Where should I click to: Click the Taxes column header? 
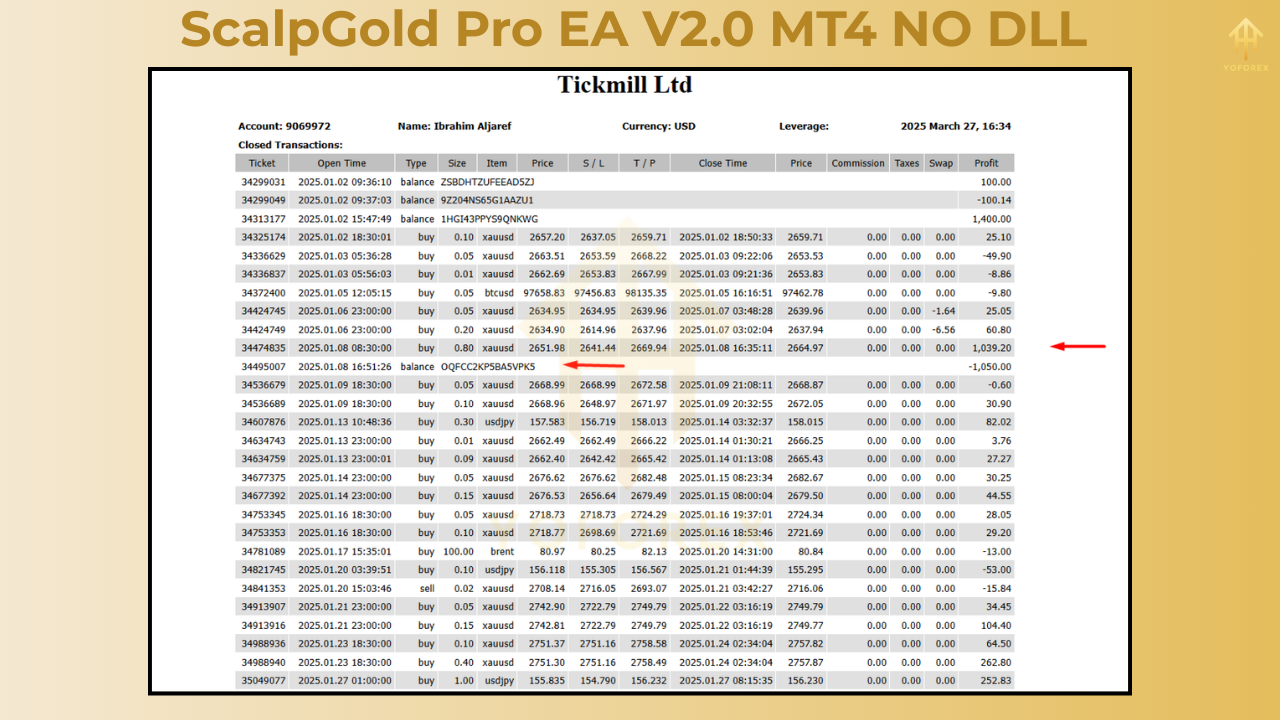(x=906, y=162)
